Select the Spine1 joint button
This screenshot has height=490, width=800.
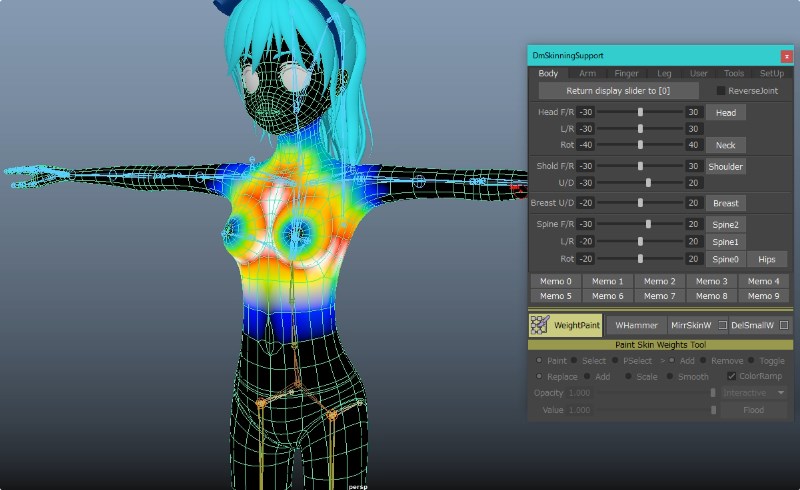726,242
